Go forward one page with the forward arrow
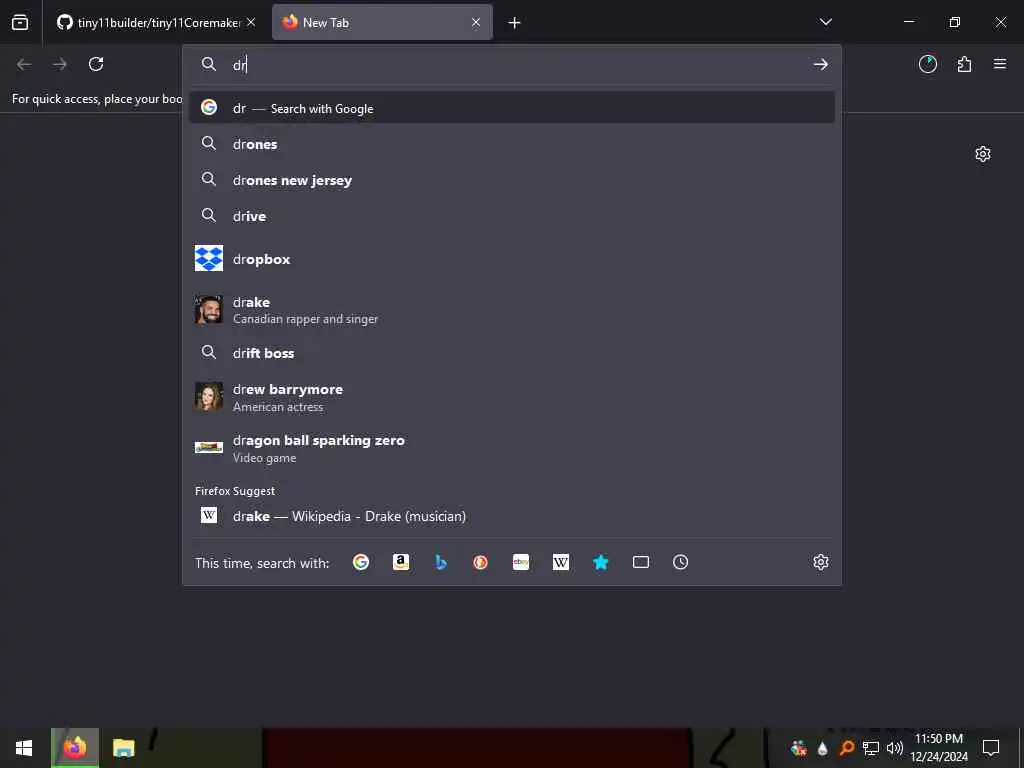This screenshot has height=768, width=1024. tap(60, 64)
